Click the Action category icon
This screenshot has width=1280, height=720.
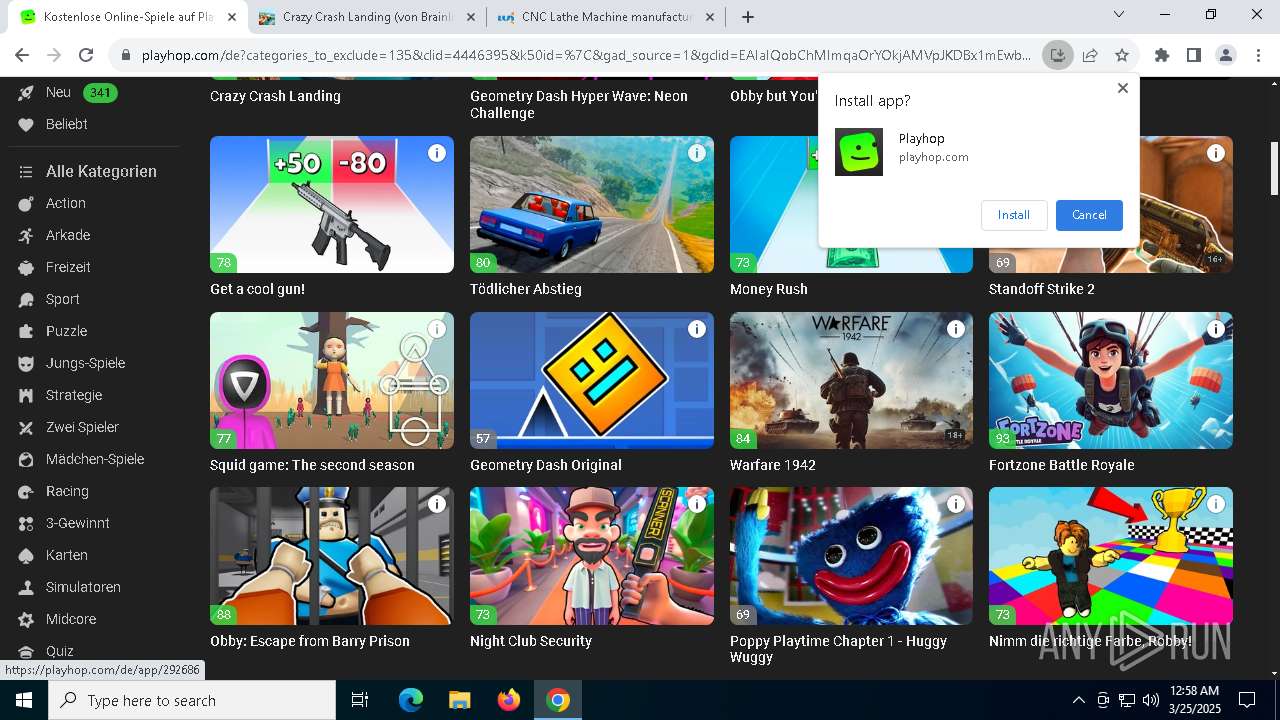click(26, 203)
